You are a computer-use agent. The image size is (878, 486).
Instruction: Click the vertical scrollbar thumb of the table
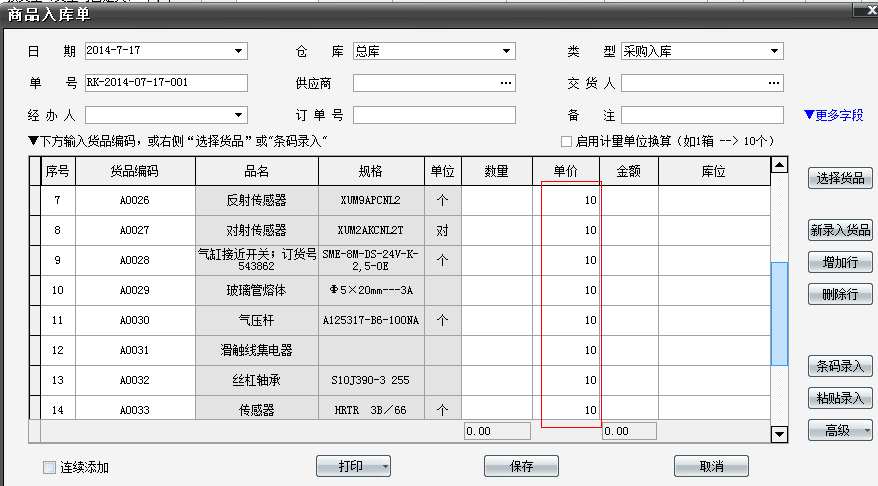point(780,300)
